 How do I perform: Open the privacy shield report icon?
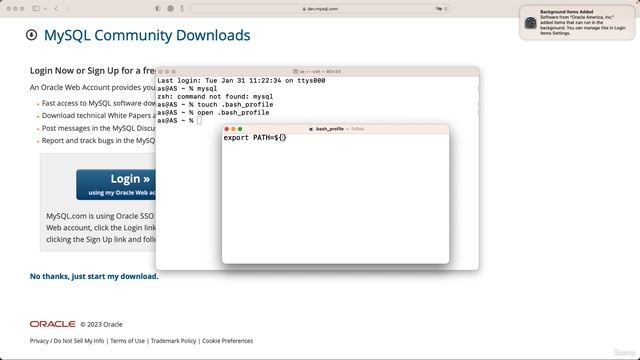[x=158, y=9]
